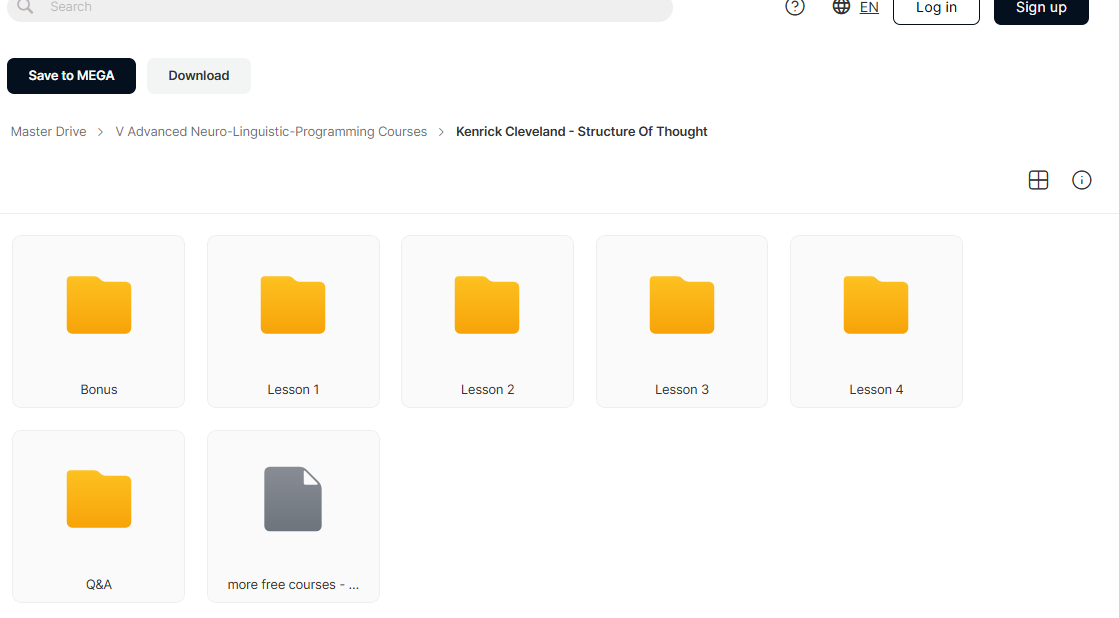
Task: Click the 'Lesson 2' folder name
Action: pyautogui.click(x=487, y=390)
